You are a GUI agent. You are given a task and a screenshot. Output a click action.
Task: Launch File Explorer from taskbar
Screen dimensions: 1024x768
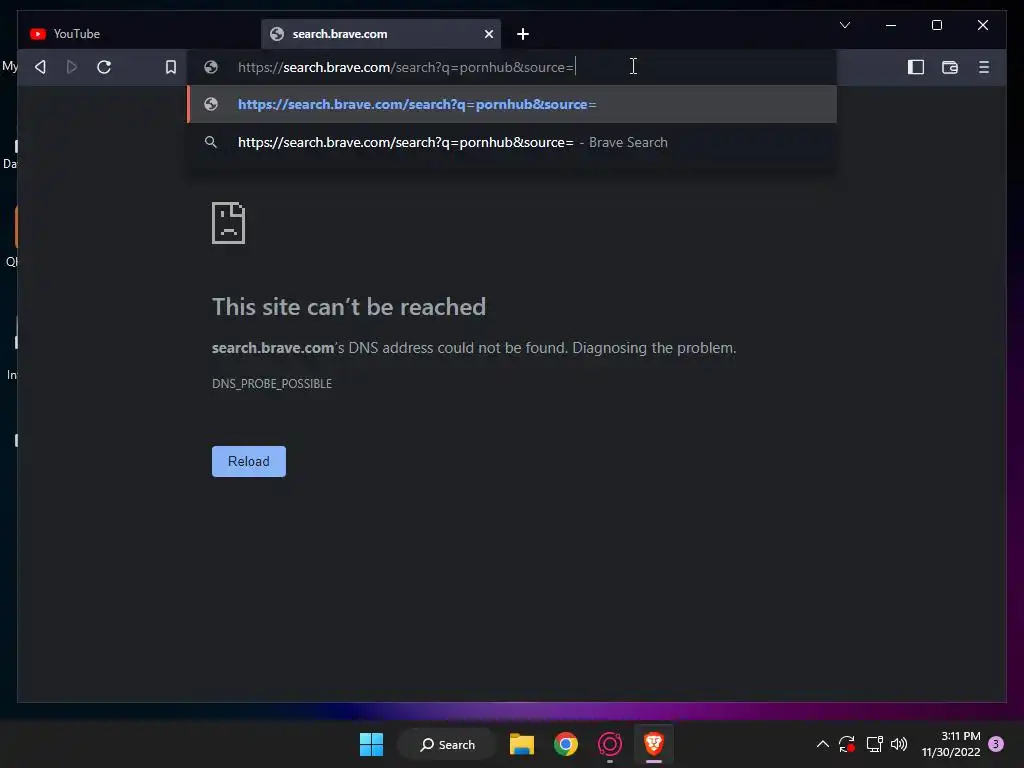[x=522, y=744]
